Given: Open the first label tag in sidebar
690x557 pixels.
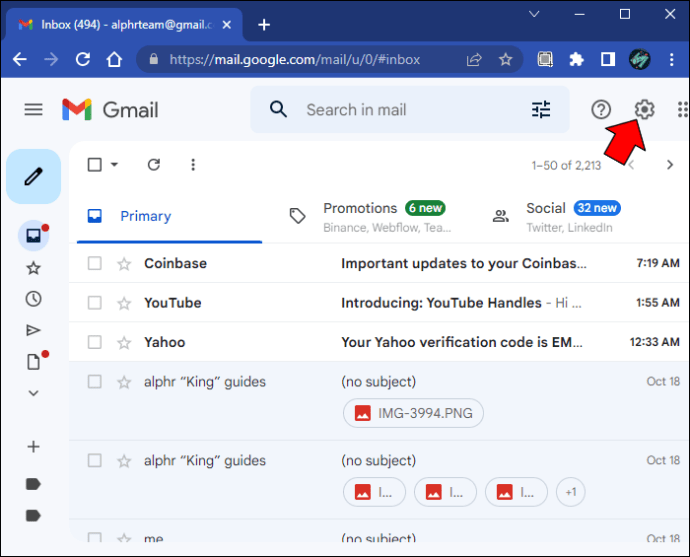Looking at the screenshot, I should click(33, 484).
